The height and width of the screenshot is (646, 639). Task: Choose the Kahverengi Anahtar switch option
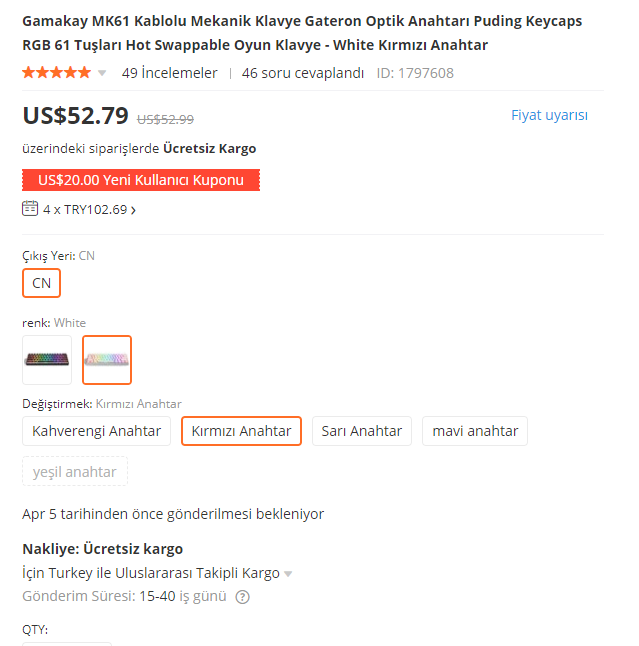[96, 431]
